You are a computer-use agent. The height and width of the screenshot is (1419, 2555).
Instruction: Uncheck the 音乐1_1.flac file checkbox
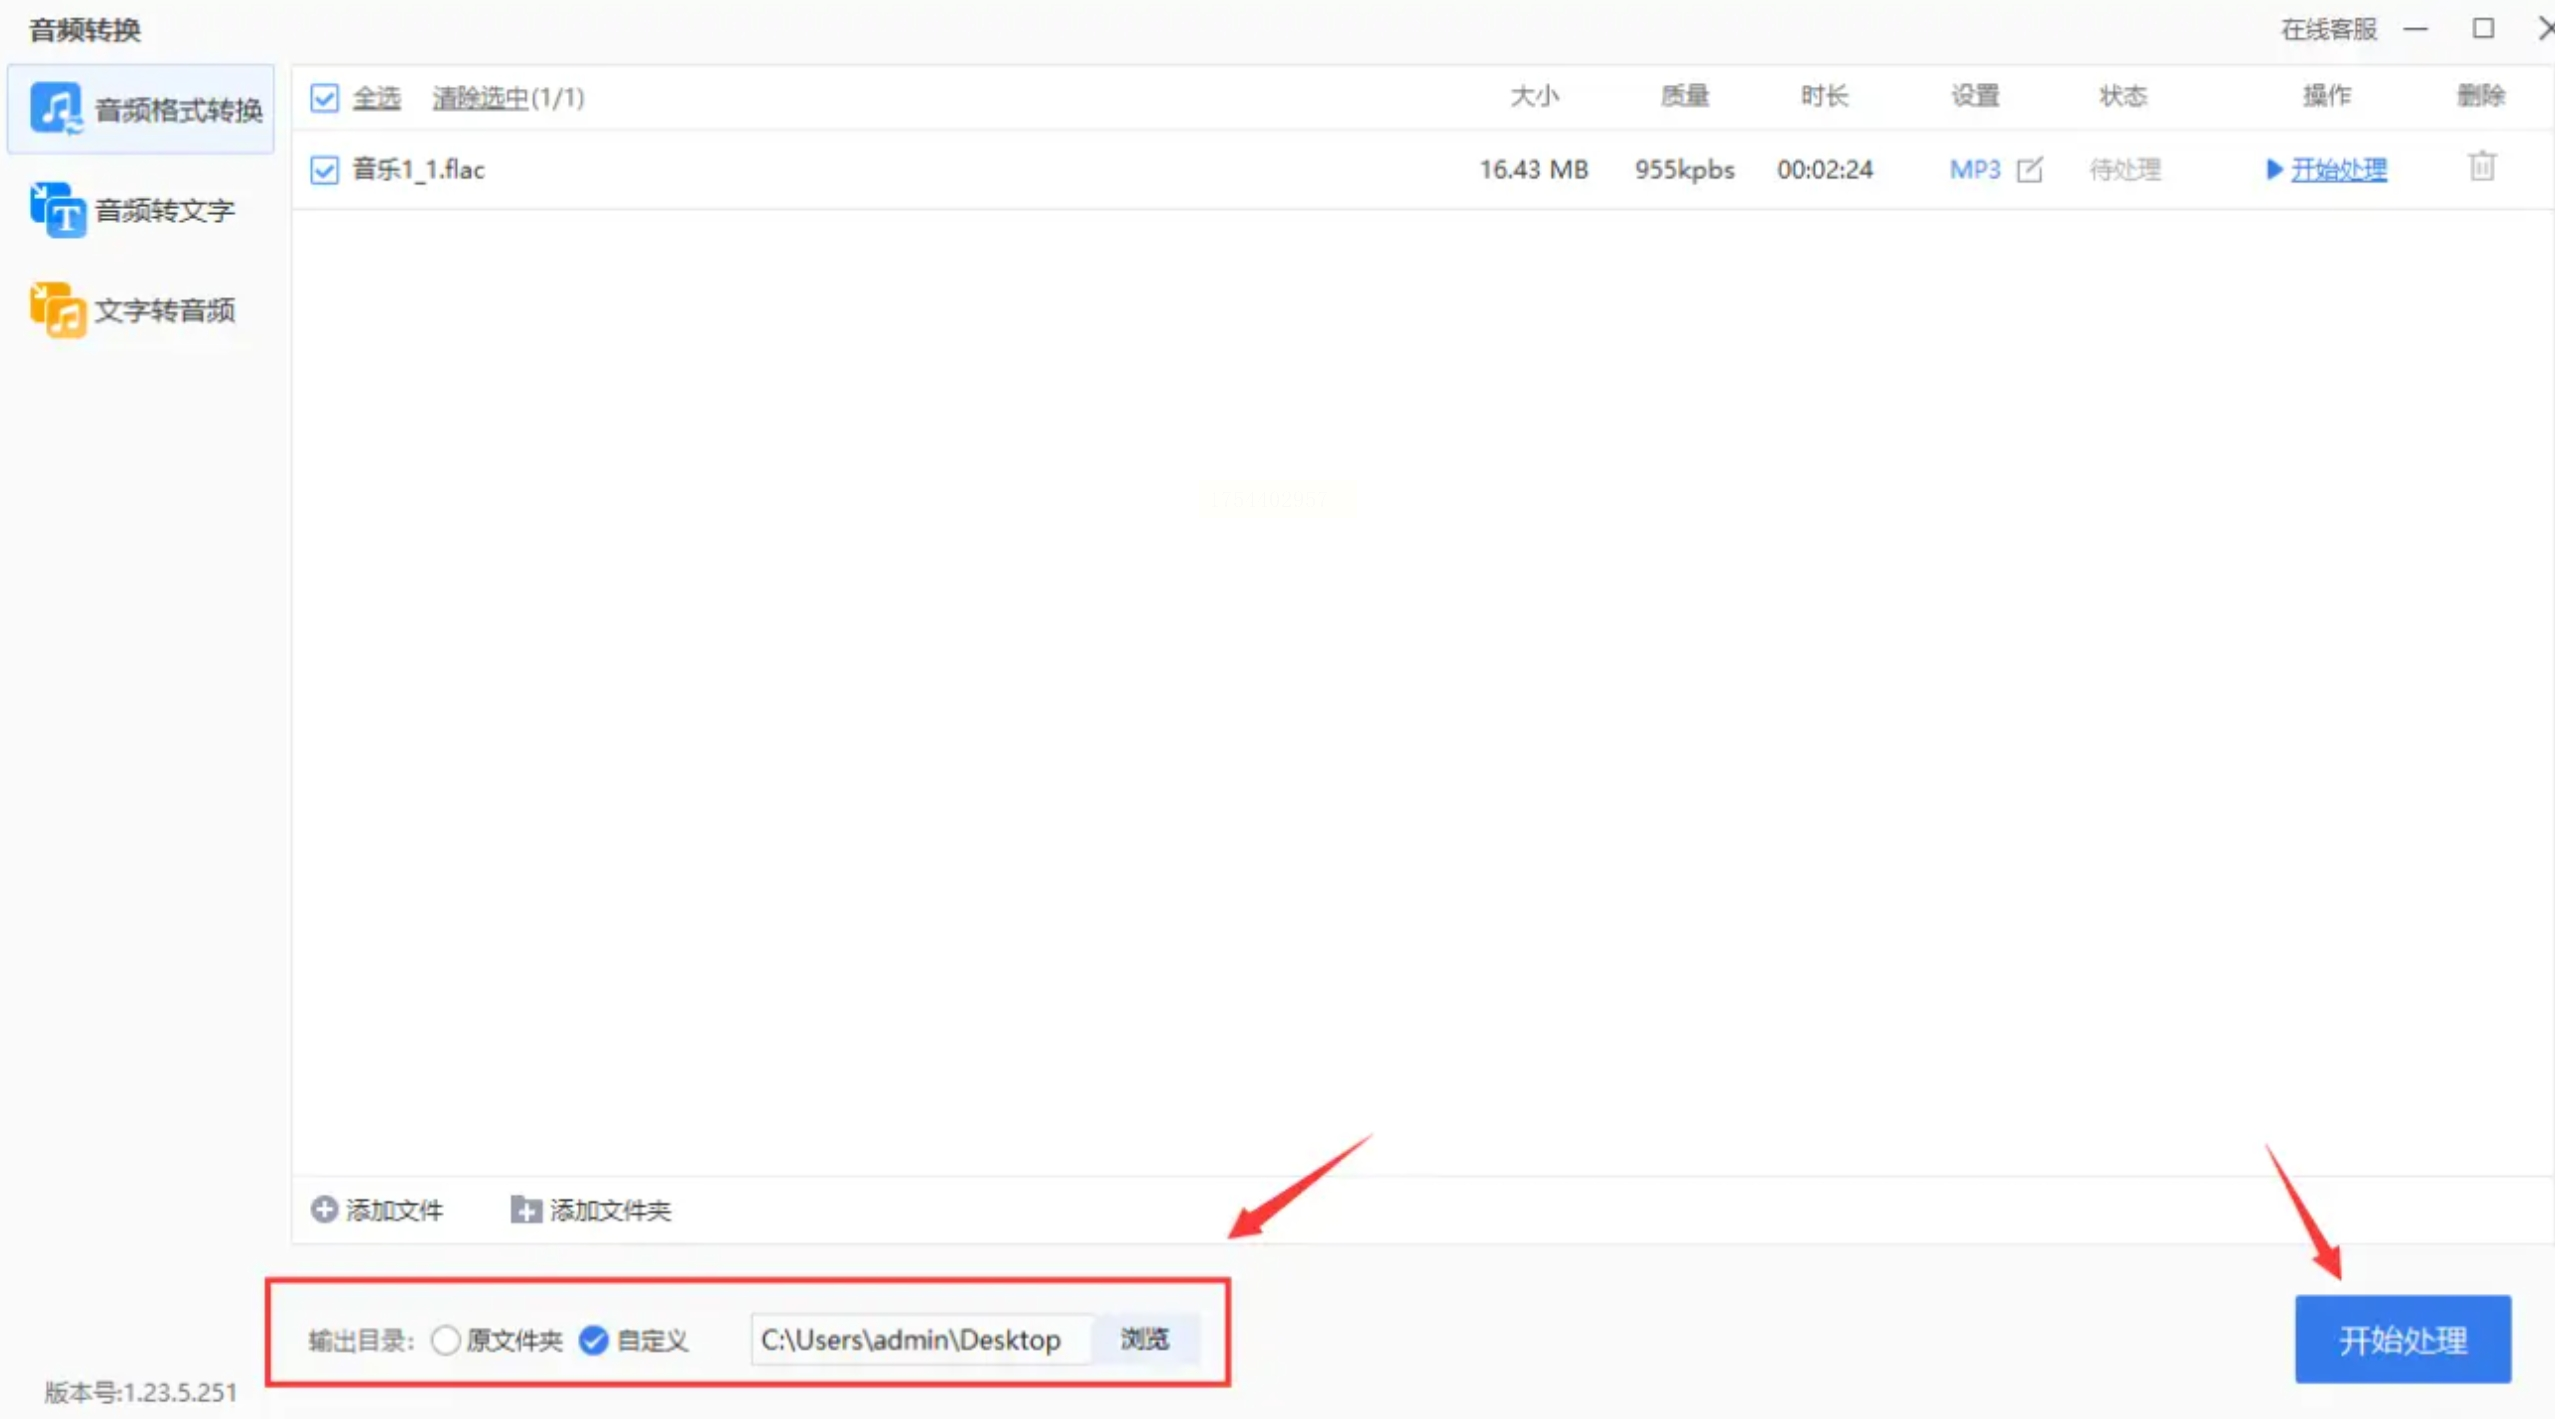324,169
